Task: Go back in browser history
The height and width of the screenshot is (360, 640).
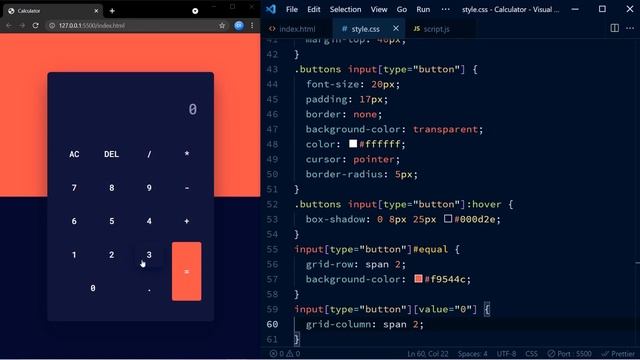Action: (9, 25)
